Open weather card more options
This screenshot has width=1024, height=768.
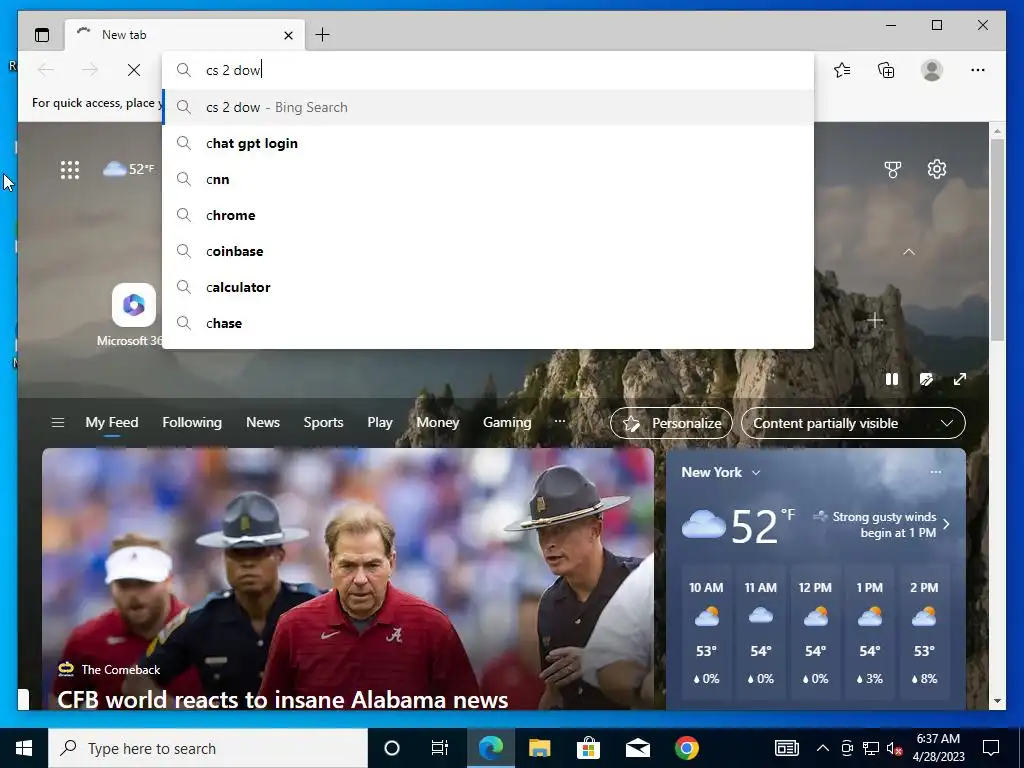(x=936, y=472)
